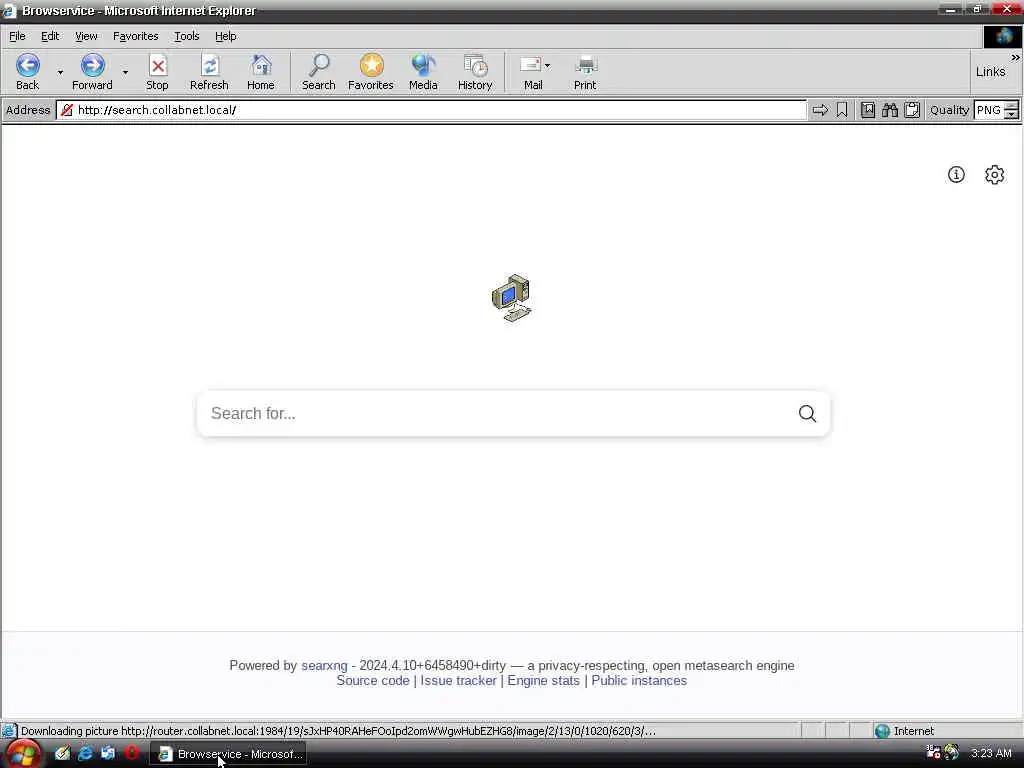Click the Internet zone status indicator

905,731
